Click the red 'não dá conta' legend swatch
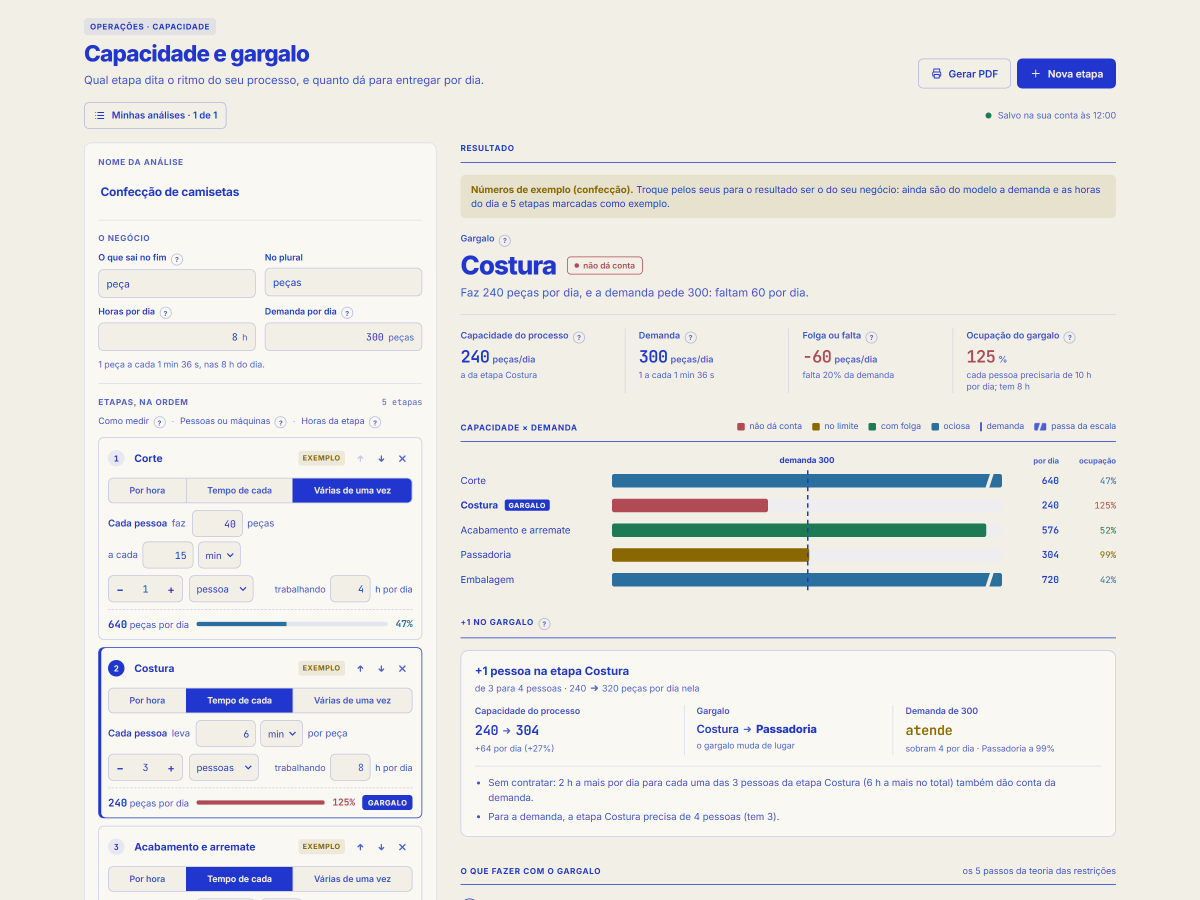 741,427
